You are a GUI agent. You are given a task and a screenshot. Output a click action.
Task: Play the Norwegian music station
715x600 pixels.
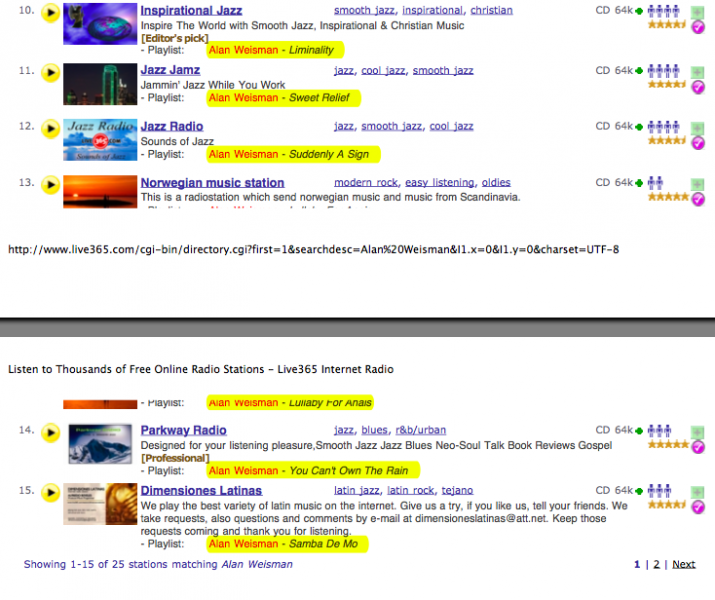(x=49, y=185)
